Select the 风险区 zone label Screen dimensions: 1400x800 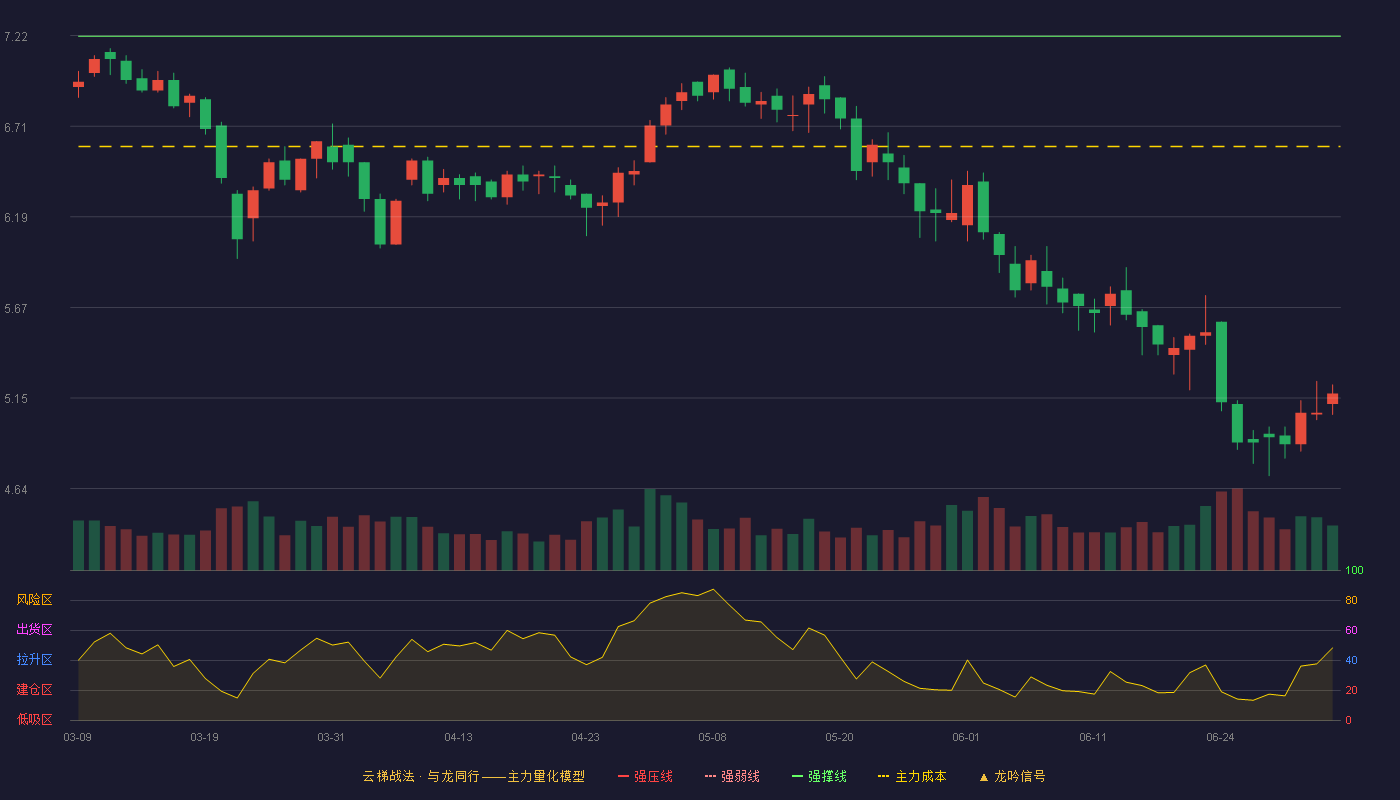tap(34, 600)
